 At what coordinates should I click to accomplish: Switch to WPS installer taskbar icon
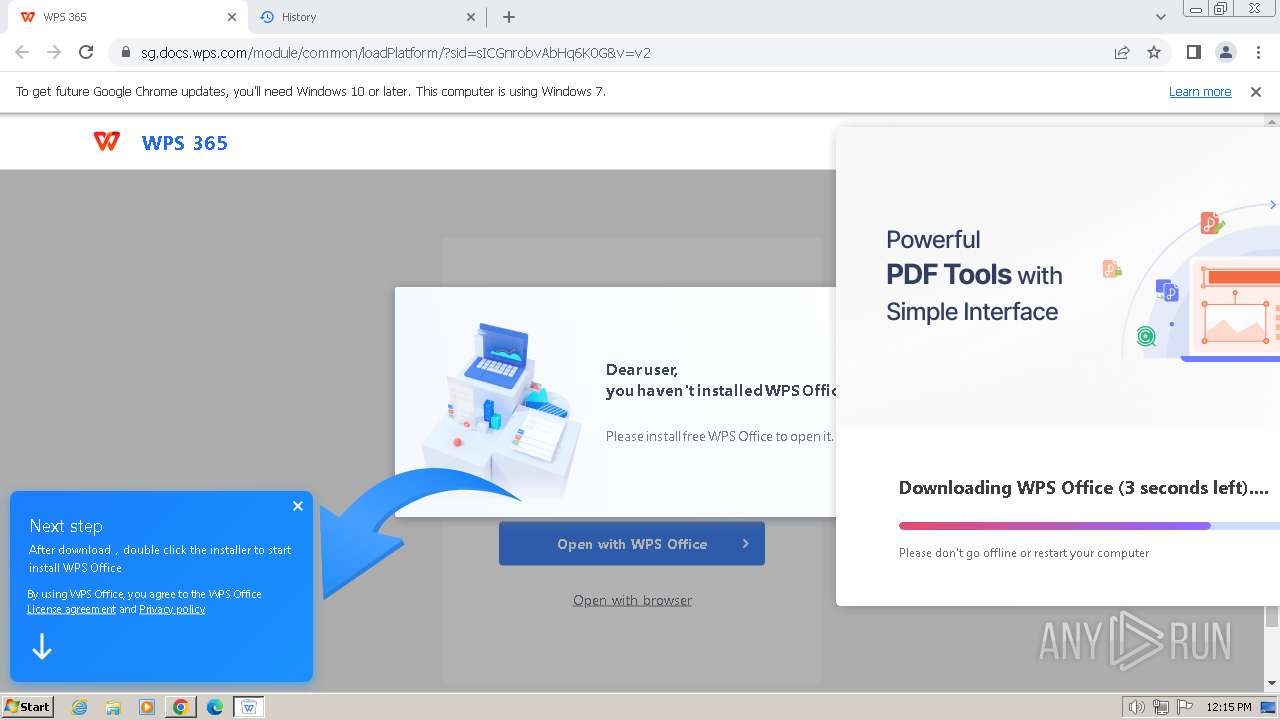point(249,707)
